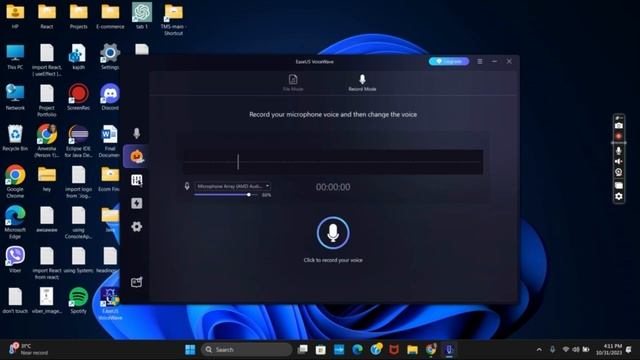Select the E-commerce folder on desktop

pos(110,16)
